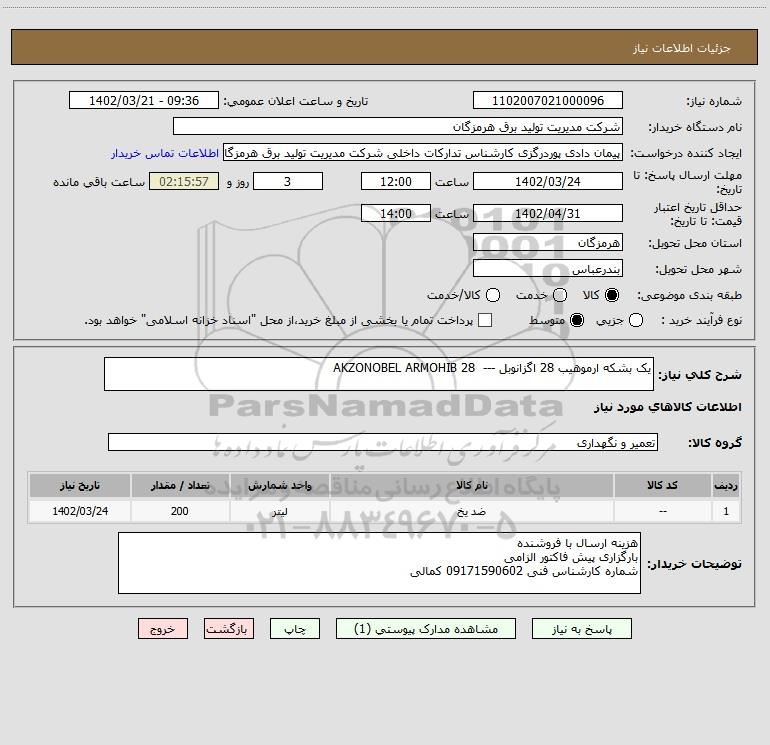The width and height of the screenshot is (770, 745).
Task: Click the request creator field پیمان دادی پوردرگزی
Action: [423, 153]
